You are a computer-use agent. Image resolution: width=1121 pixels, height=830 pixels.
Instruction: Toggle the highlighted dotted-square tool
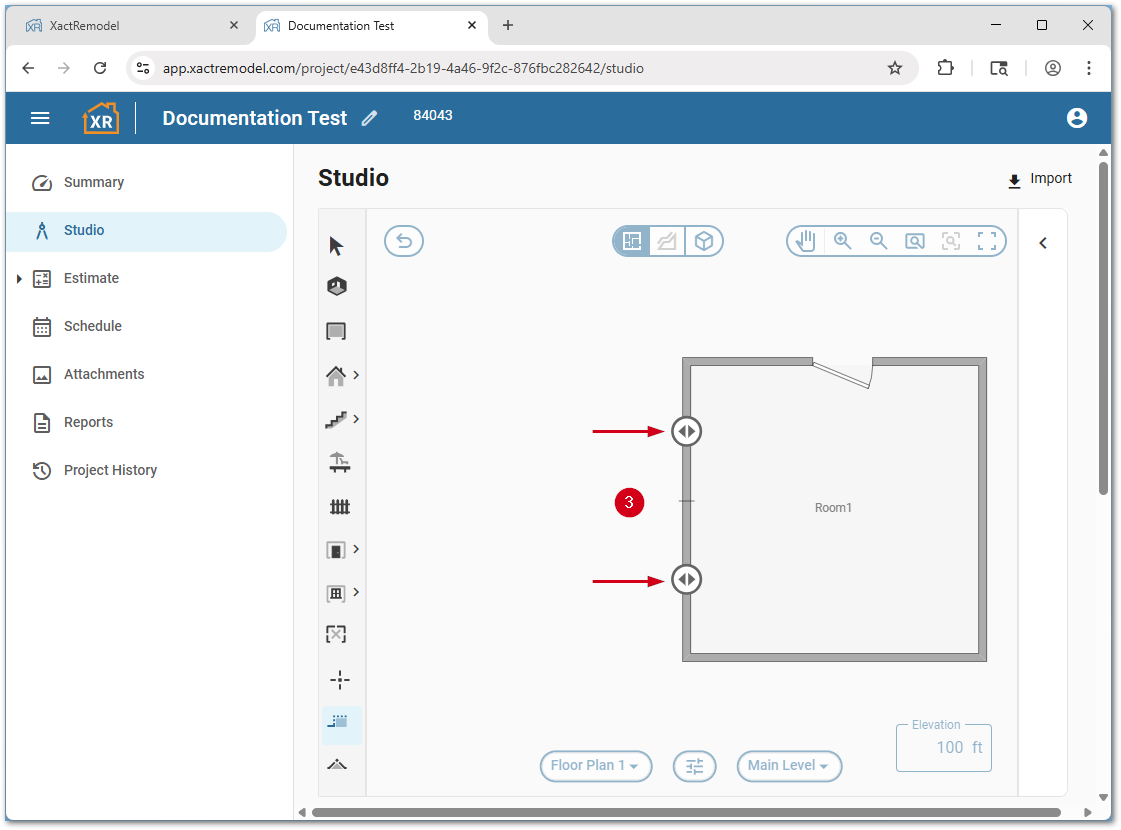(x=340, y=722)
